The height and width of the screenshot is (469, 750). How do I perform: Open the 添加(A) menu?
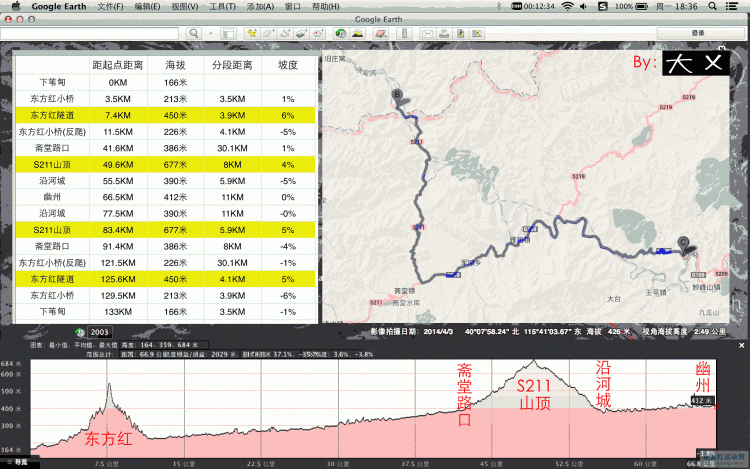click(260, 6)
